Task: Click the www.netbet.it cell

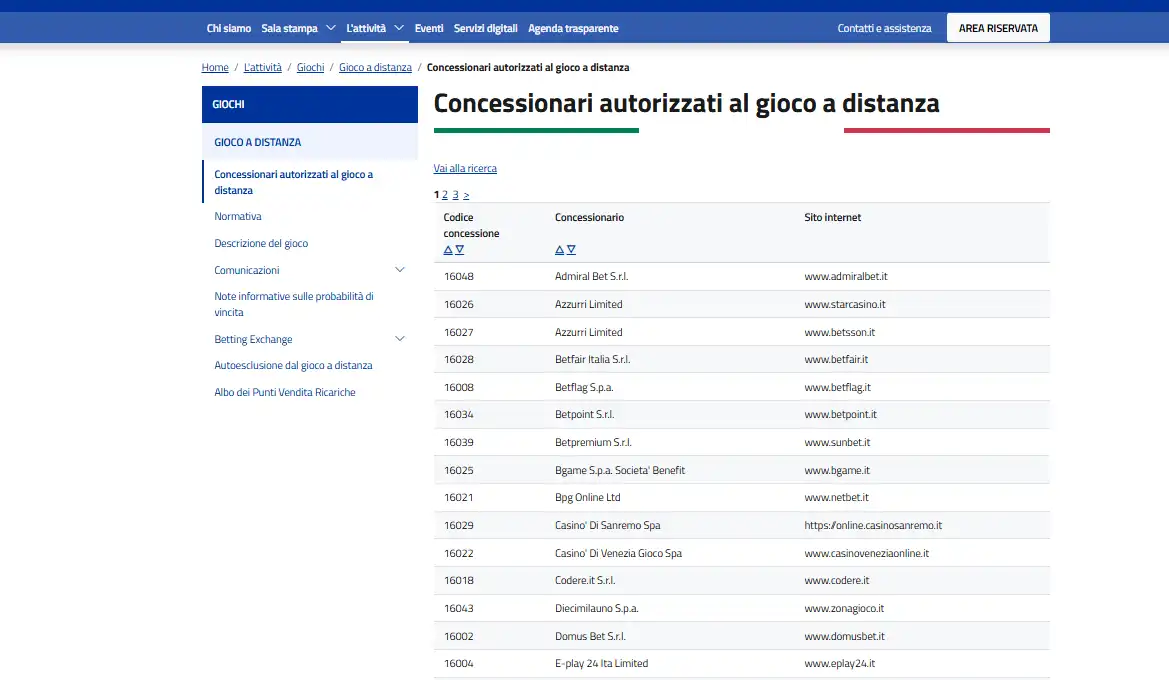Action: pyautogui.click(x=836, y=497)
